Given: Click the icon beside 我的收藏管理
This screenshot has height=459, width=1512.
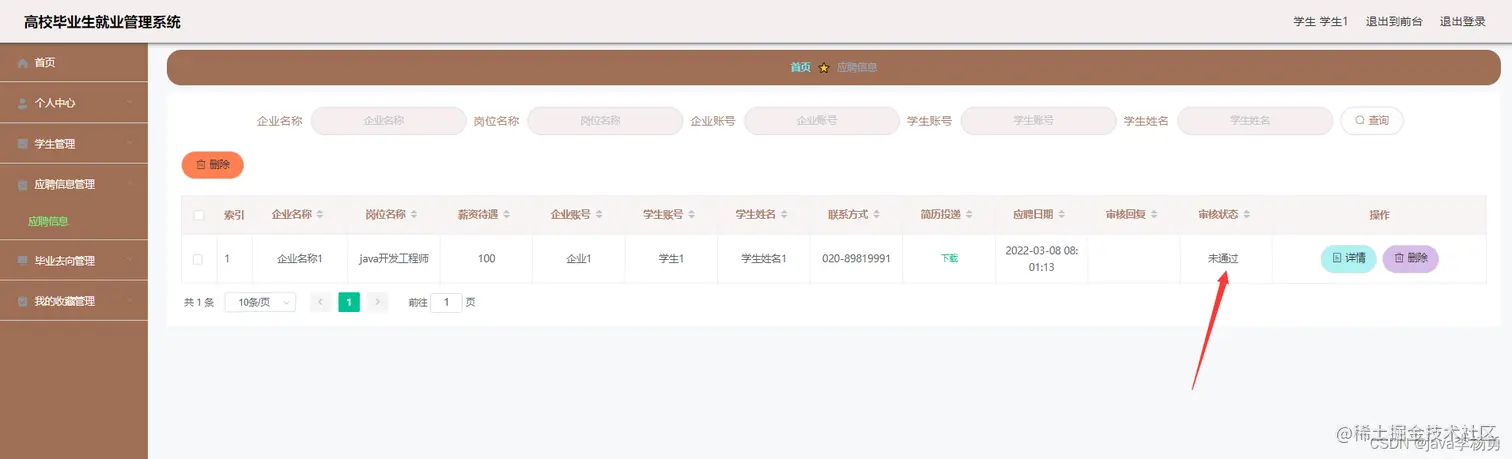Looking at the screenshot, I should 23,301.
